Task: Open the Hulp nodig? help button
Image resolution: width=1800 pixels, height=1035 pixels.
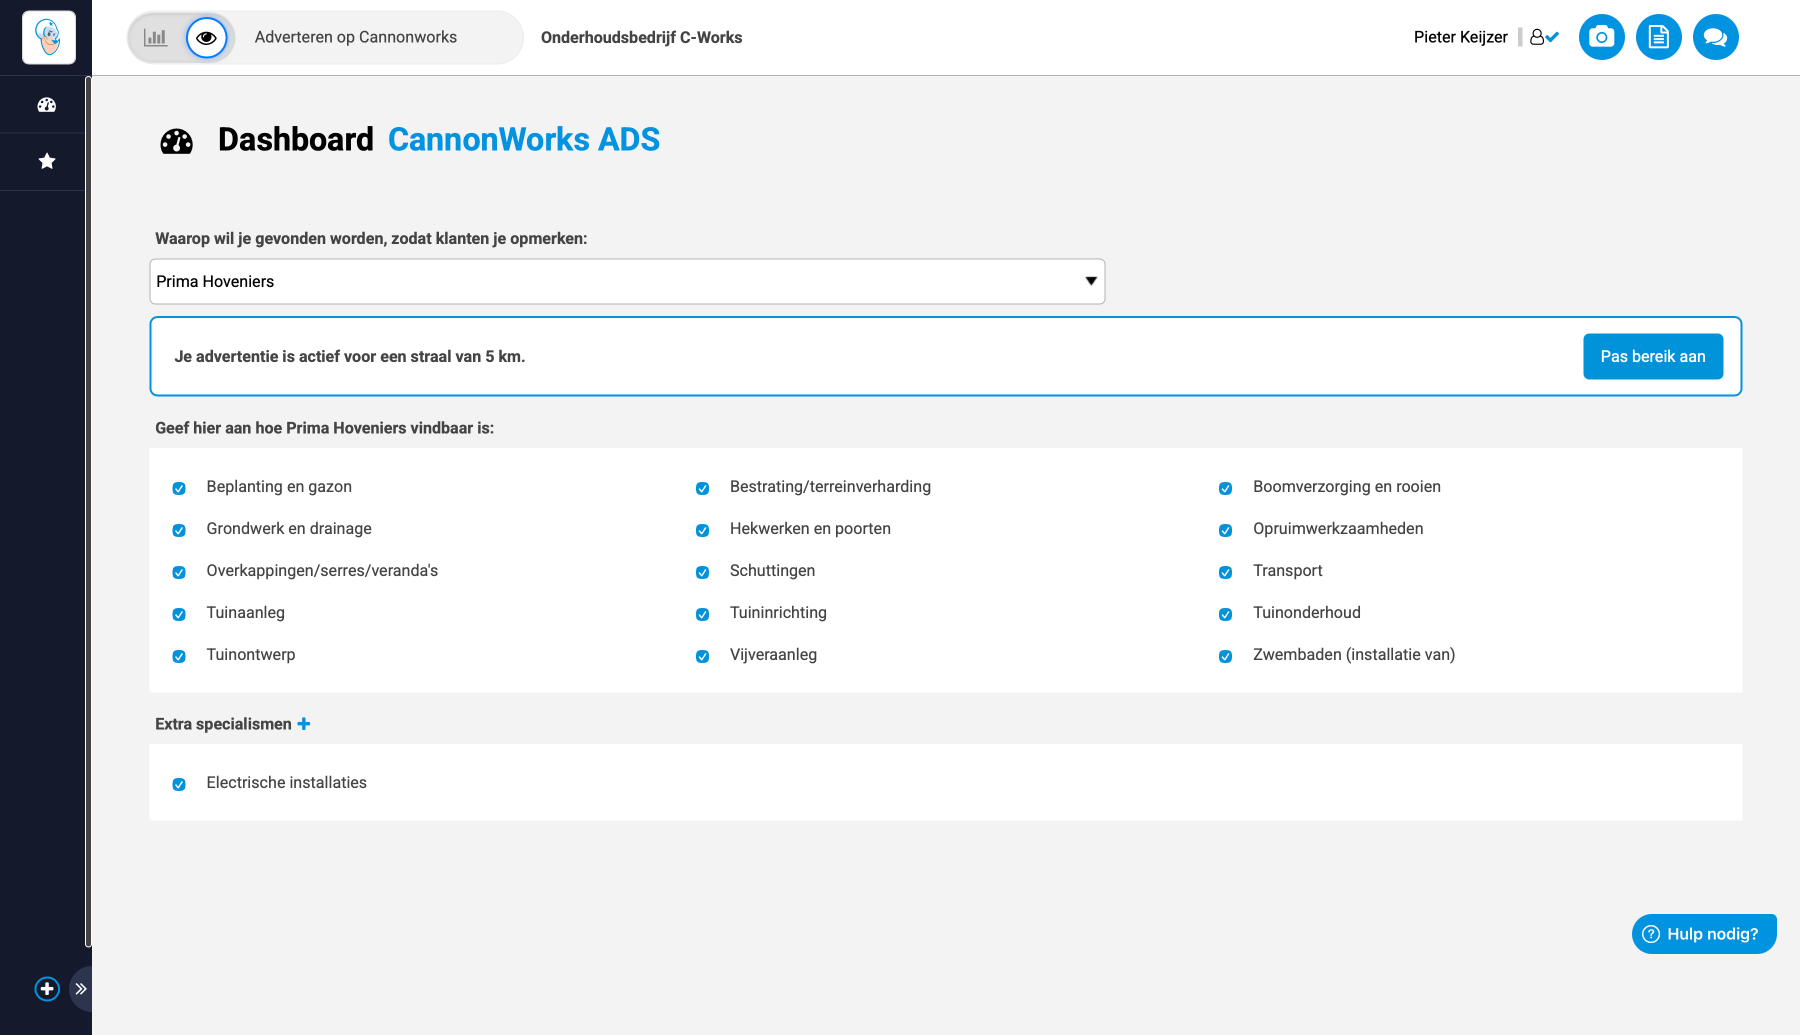Action: 1703,934
